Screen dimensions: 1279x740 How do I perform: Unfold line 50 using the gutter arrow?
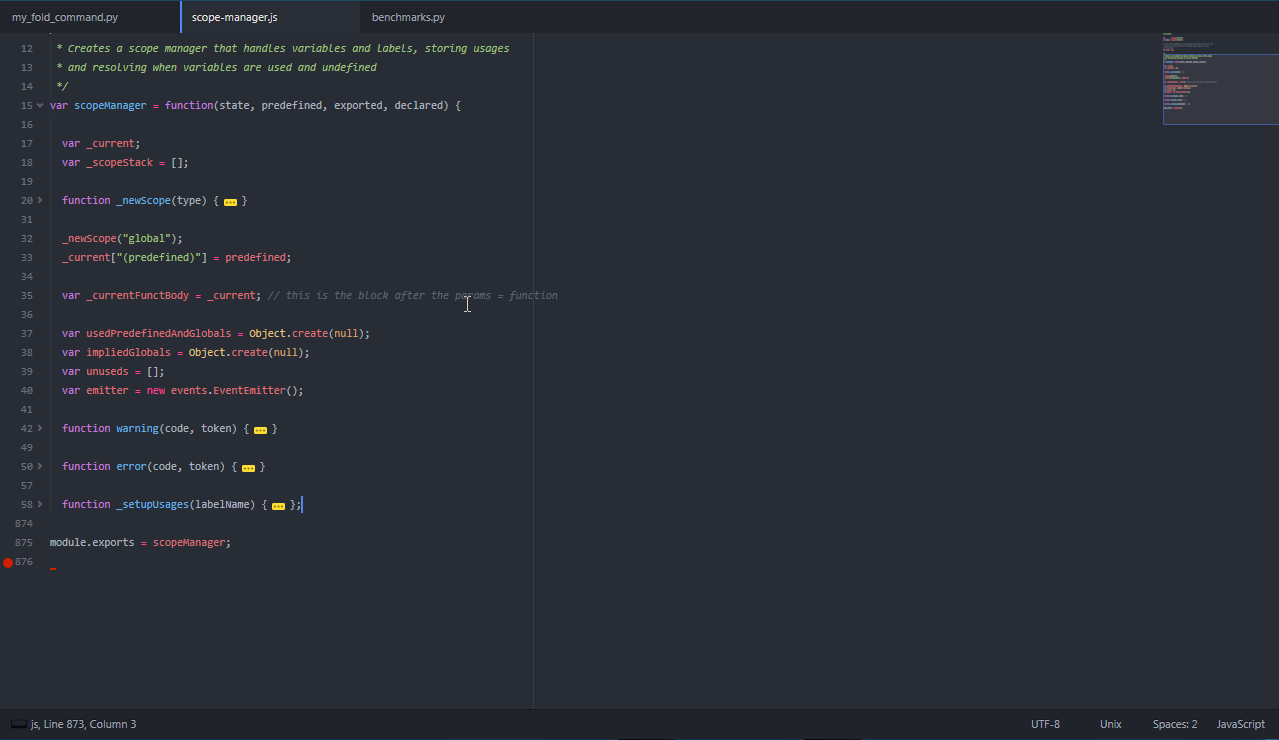pos(40,466)
